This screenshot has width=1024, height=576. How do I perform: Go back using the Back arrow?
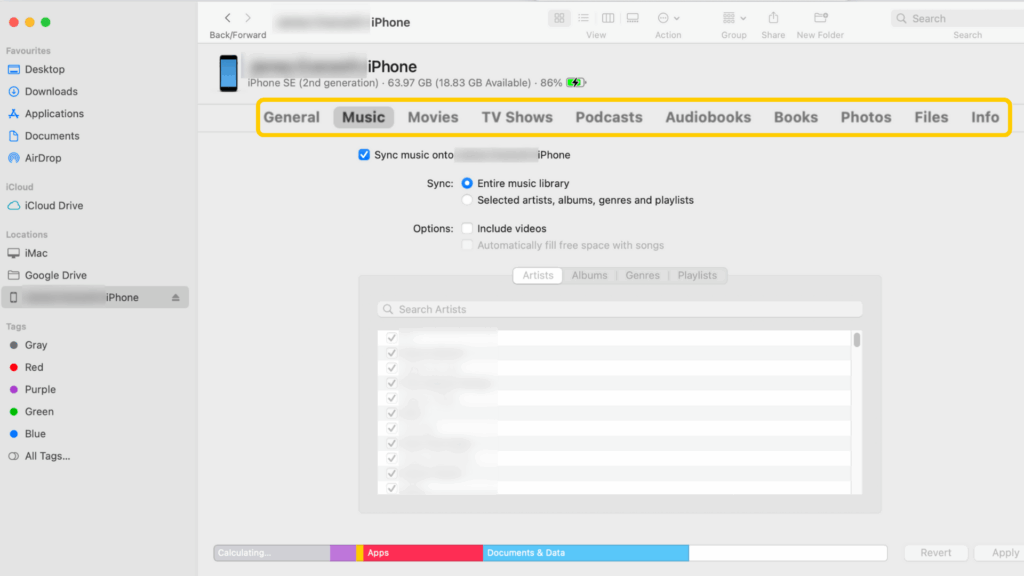pyautogui.click(x=227, y=17)
